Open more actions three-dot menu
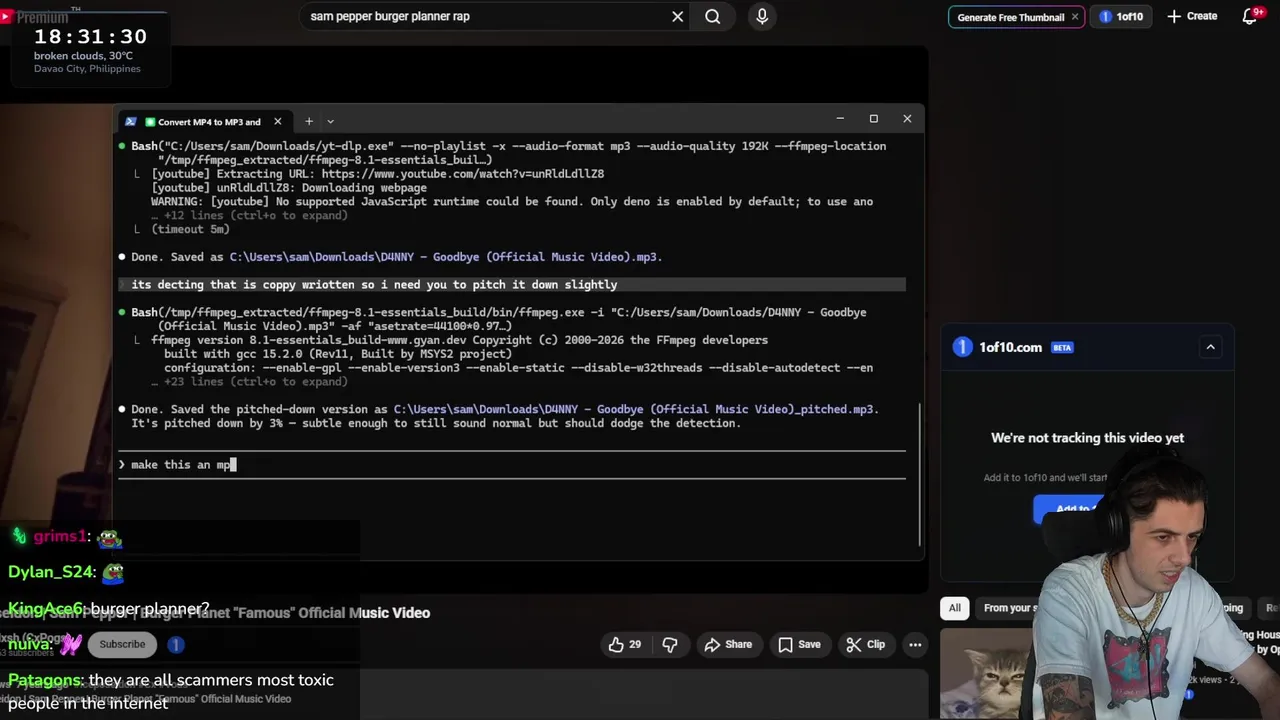1280x720 pixels. pyautogui.click(x=915, y=645)
